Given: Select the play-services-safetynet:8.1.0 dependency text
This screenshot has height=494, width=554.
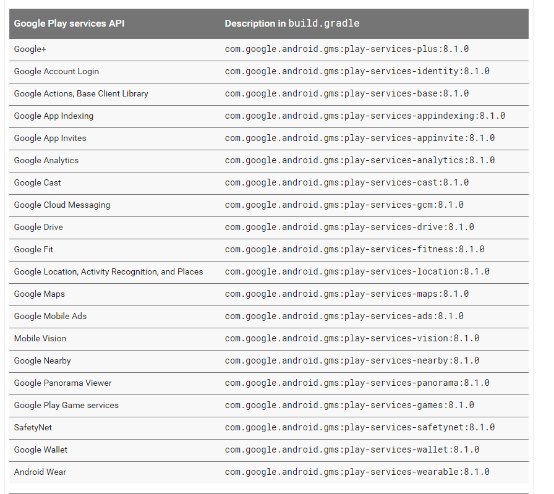Looking at the screenshot, I should tap(359, 428).
